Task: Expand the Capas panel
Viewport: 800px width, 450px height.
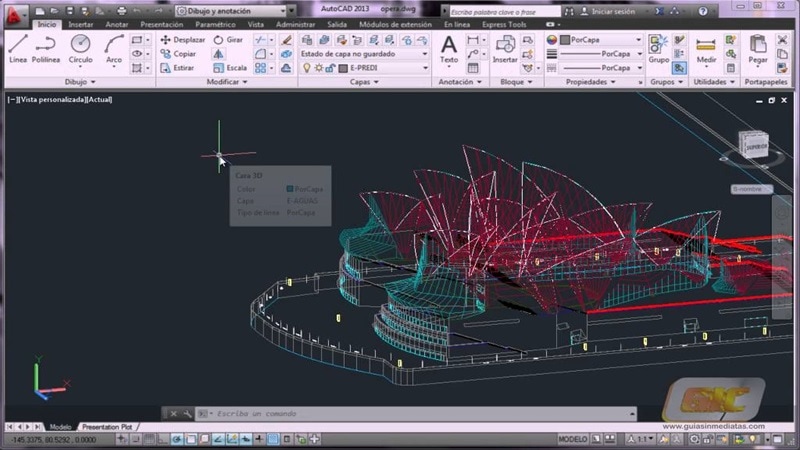Action: [x=364, y=82]
